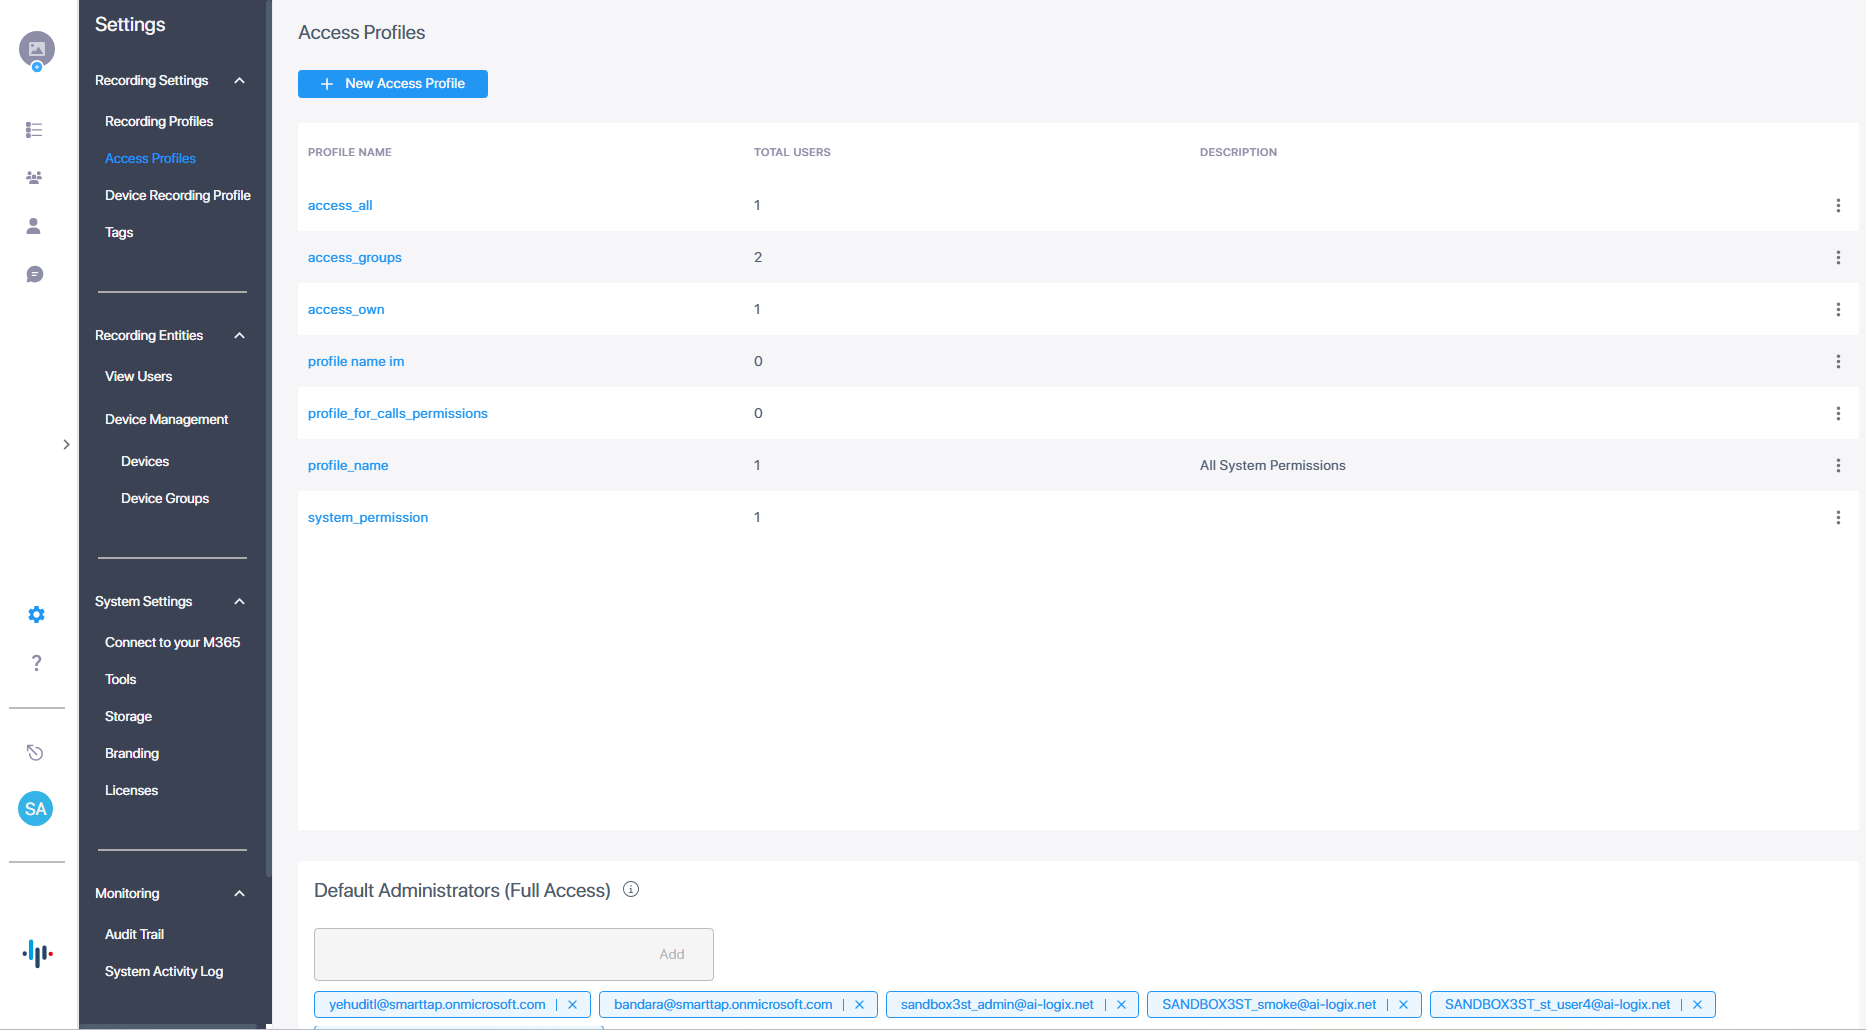Open three-dot menu for profile_name row

pos(1838,465)
